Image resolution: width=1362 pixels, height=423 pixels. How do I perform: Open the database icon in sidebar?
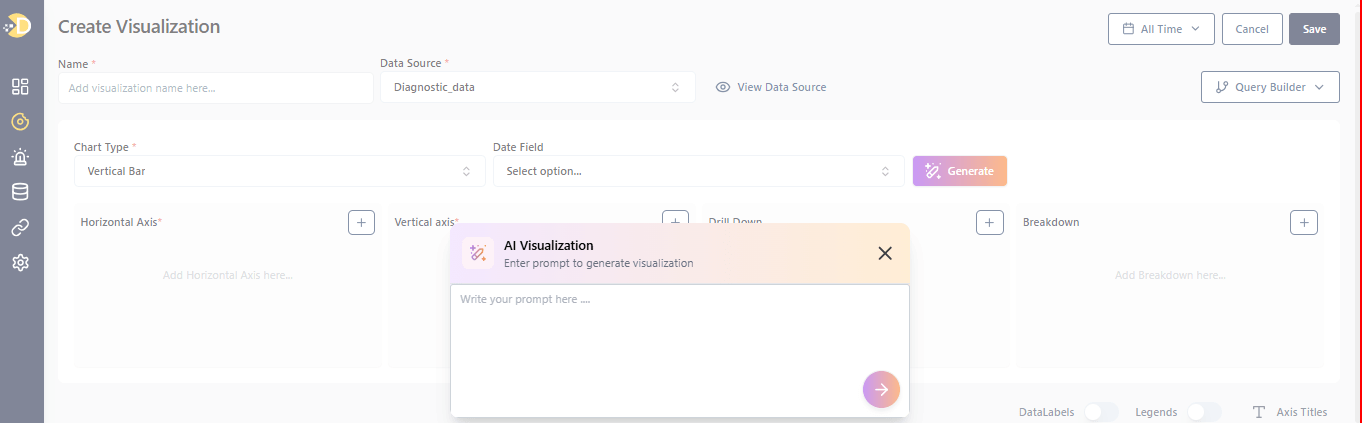click(x=20, y=192)
